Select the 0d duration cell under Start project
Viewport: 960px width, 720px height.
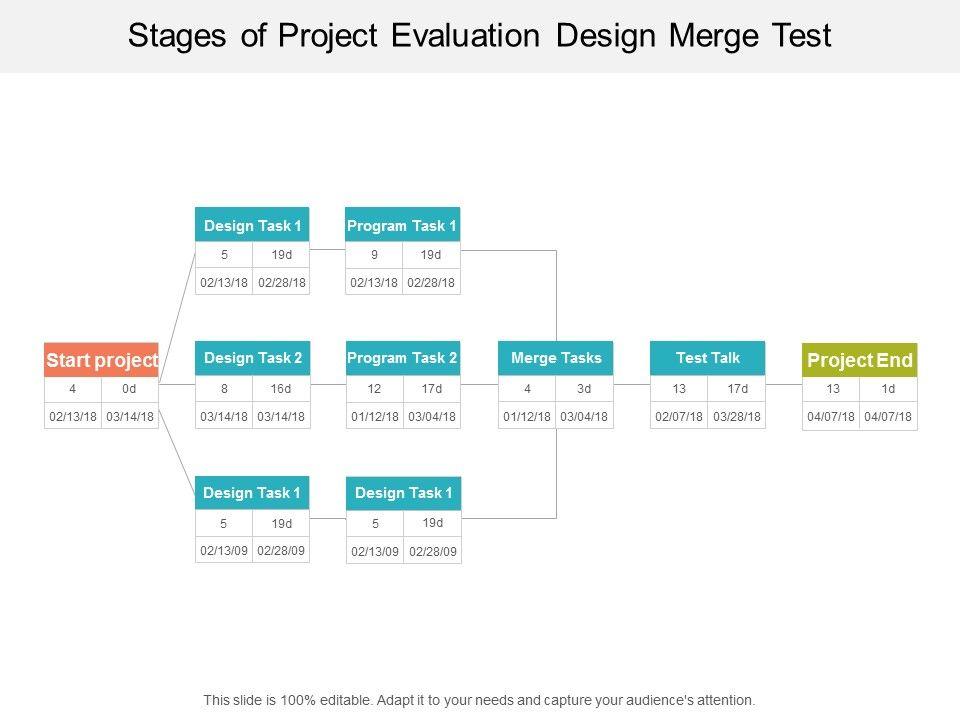130,390
